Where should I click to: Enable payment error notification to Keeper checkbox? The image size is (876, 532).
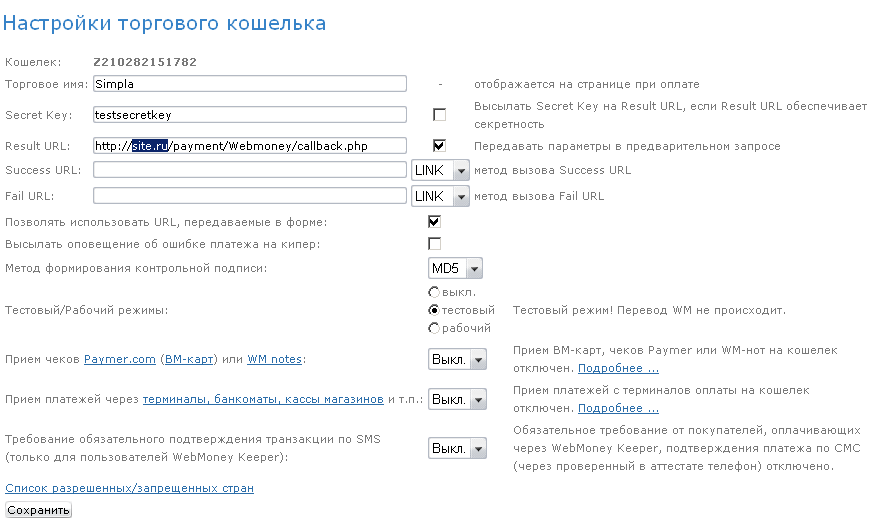434,244
